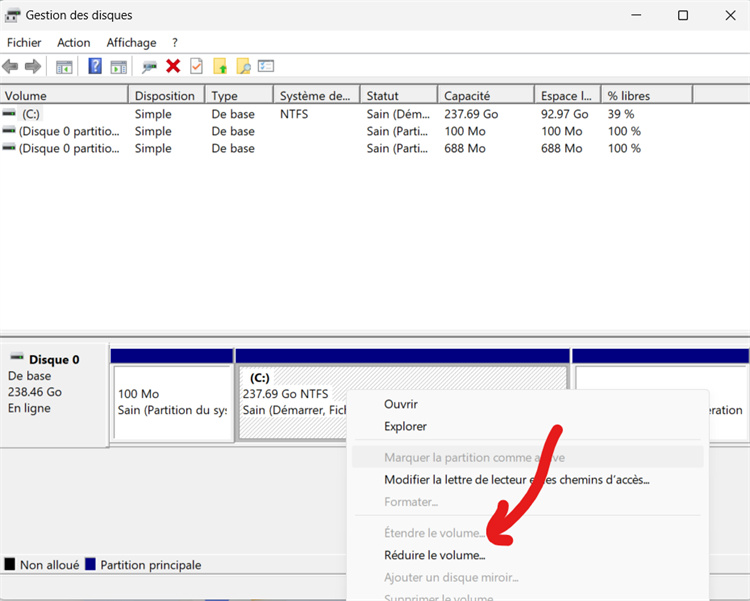Open the Action menu

tap(74, 43)
